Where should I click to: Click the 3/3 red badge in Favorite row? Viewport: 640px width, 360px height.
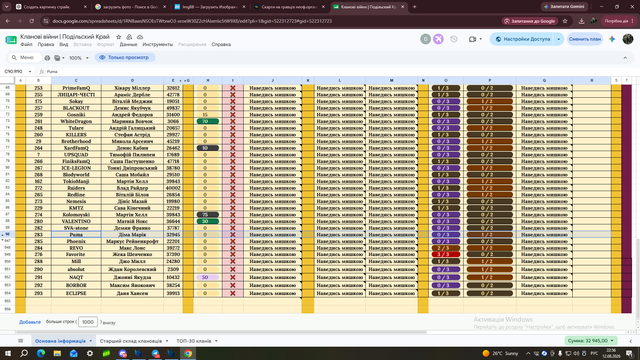click(x=446, y=254)
